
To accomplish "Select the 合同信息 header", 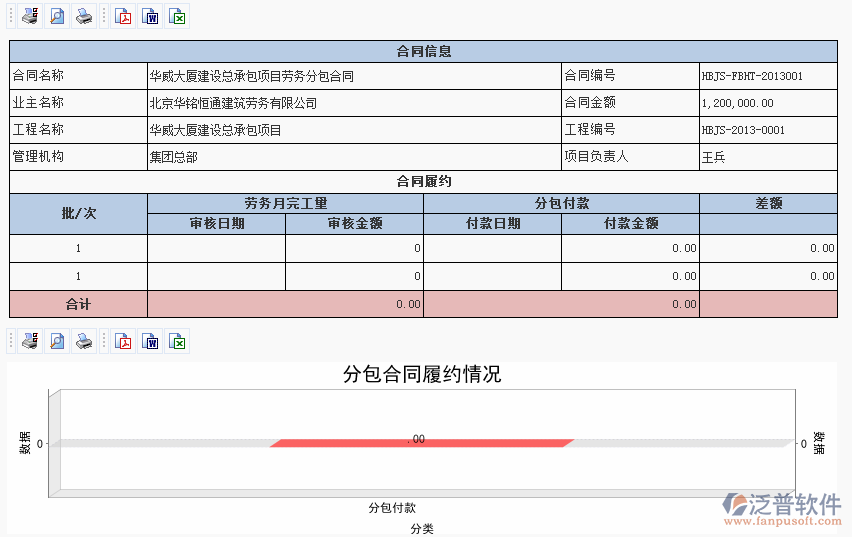I will point(423,51).
